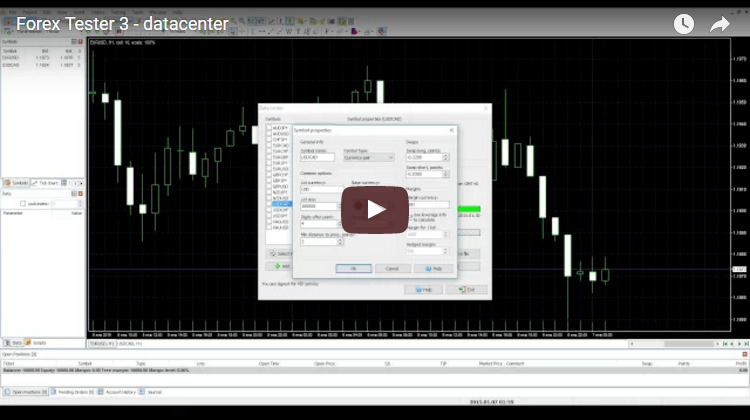Jump chart to the end arrow icon
Screen dimensions: 750x420
coord(746,344)
